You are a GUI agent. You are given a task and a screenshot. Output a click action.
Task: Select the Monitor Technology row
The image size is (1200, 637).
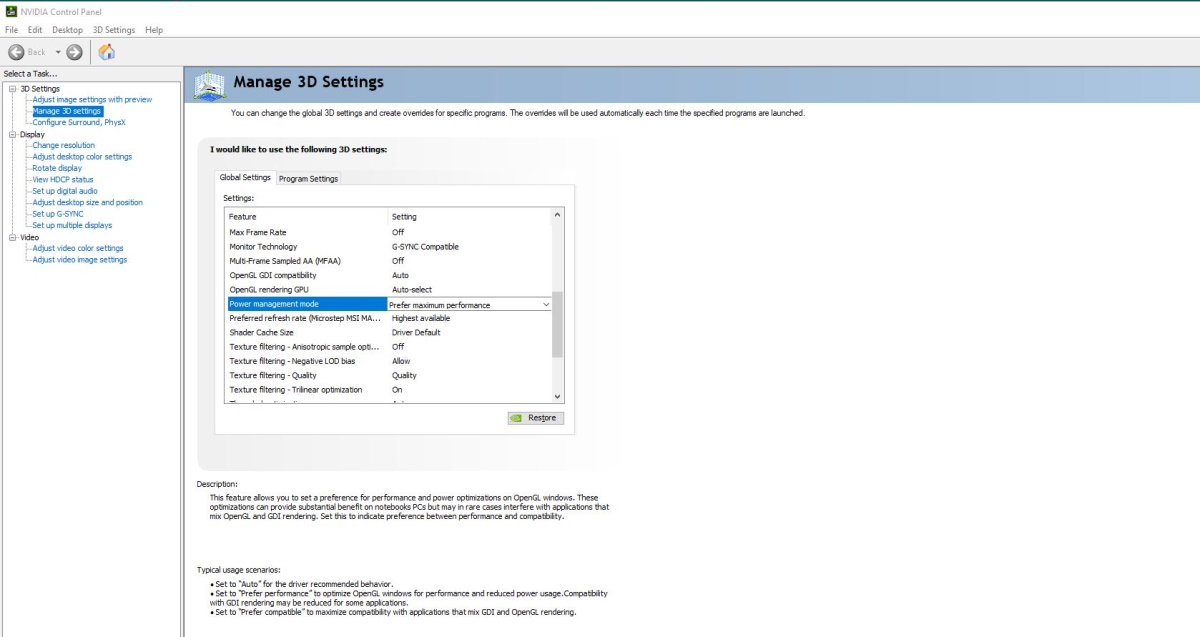point(306,247)
